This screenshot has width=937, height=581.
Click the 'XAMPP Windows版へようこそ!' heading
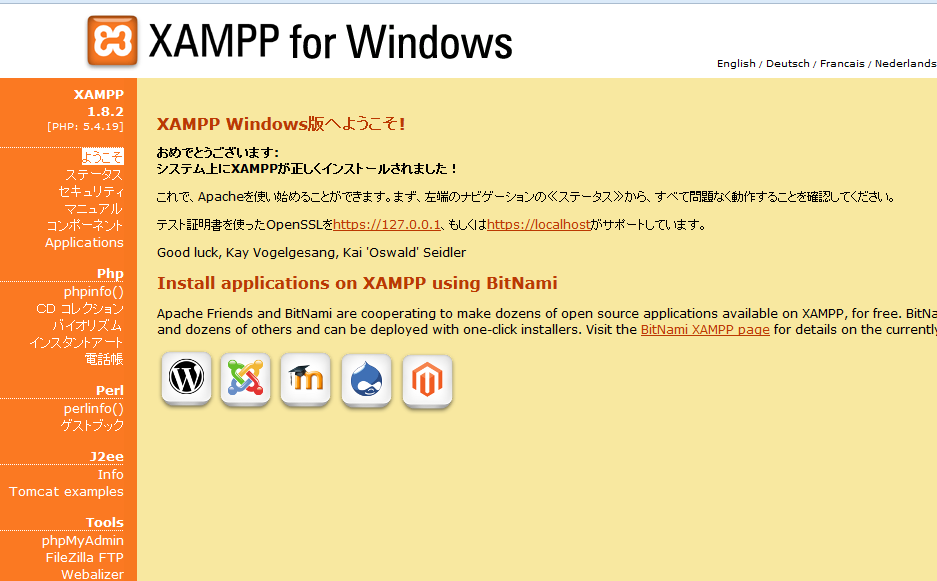click(281, 124)
